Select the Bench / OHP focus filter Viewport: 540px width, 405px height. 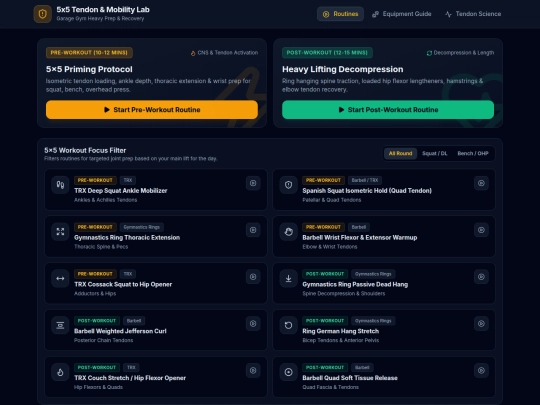(473, 154)
